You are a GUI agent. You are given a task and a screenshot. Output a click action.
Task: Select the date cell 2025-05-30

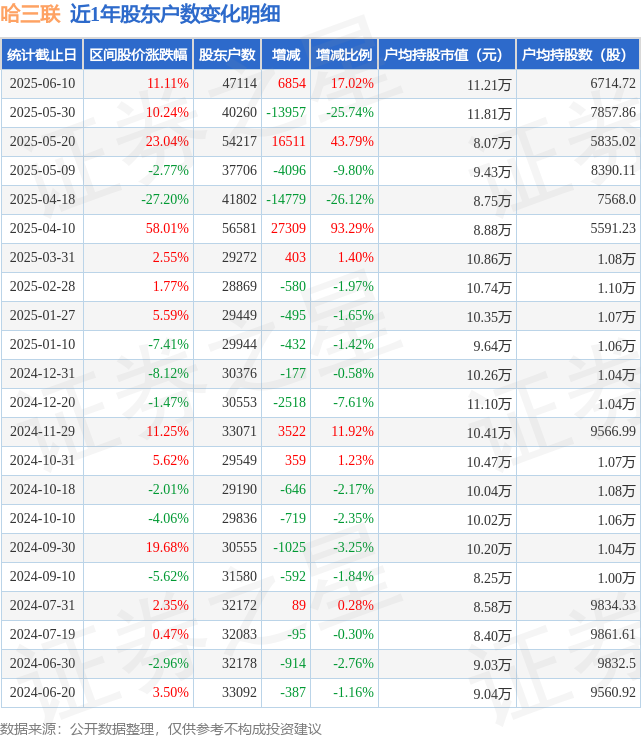(42, 112)
